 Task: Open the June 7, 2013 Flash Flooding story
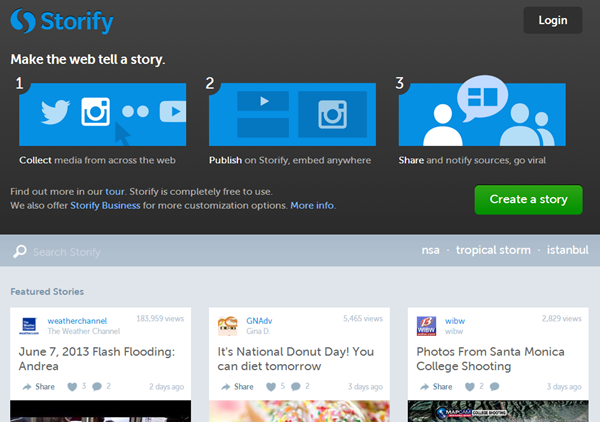97,359
